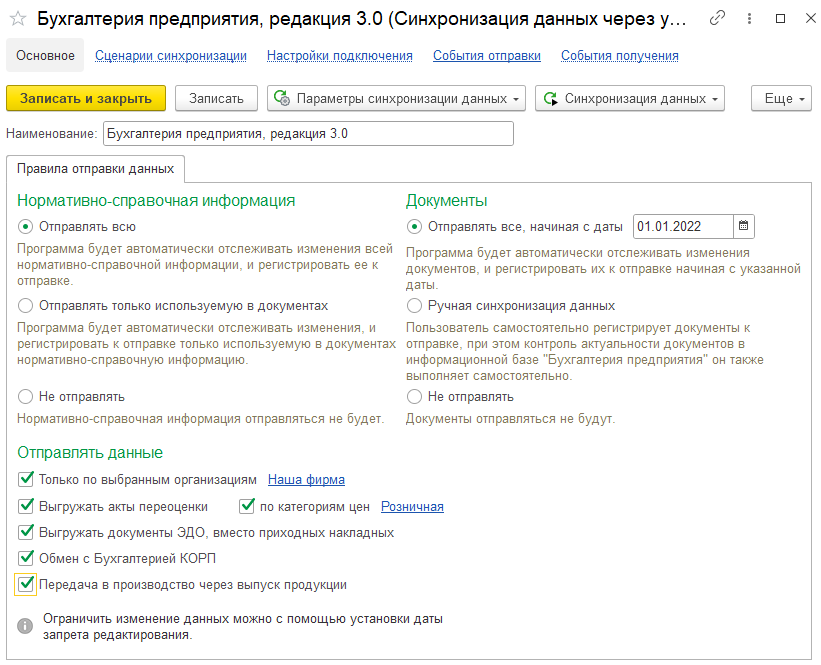Image resolution: width=821 pixels, height=665 pixels.
Task: Open the Наша фирма organization link
Action: [306, 480]
